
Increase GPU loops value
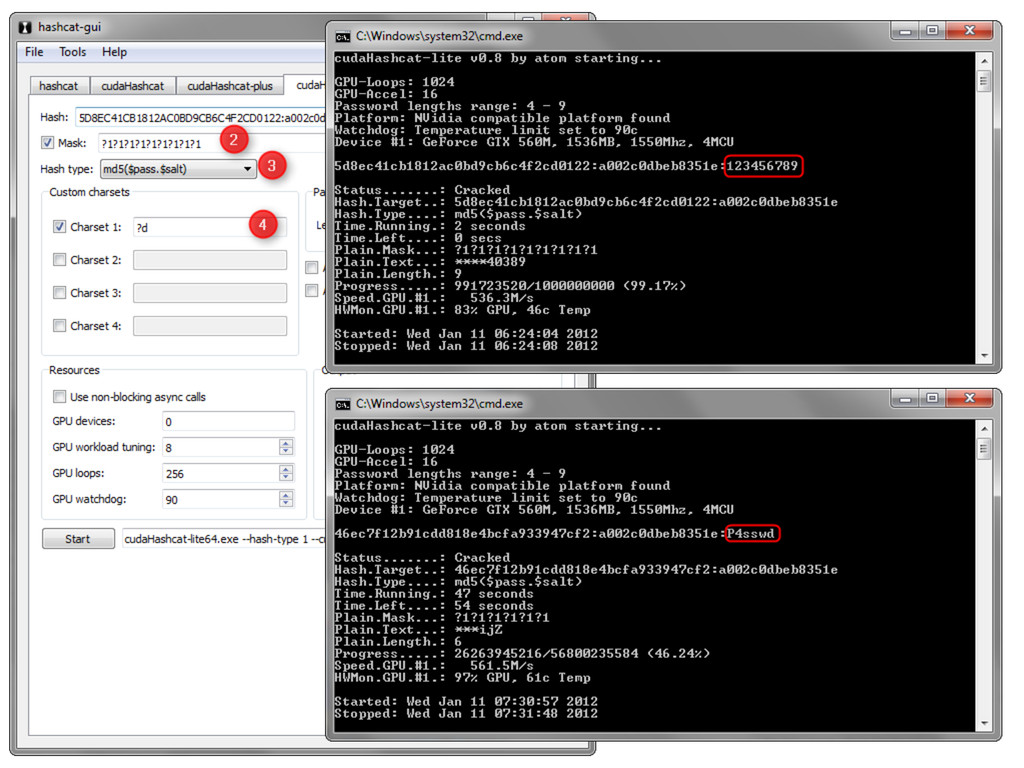click(286, 469)
